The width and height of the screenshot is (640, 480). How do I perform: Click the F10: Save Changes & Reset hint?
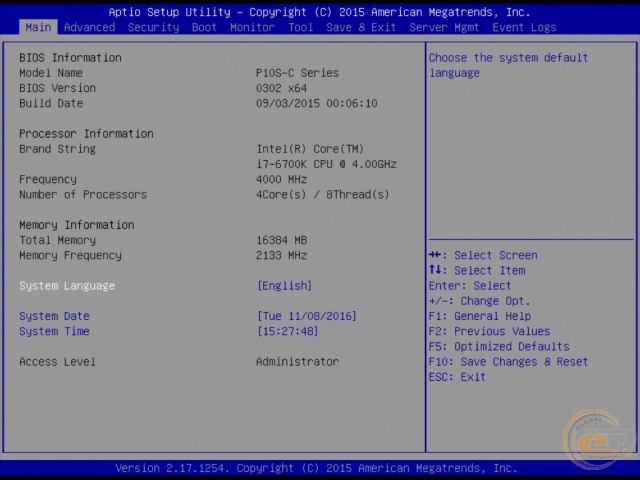pos(508,362)
